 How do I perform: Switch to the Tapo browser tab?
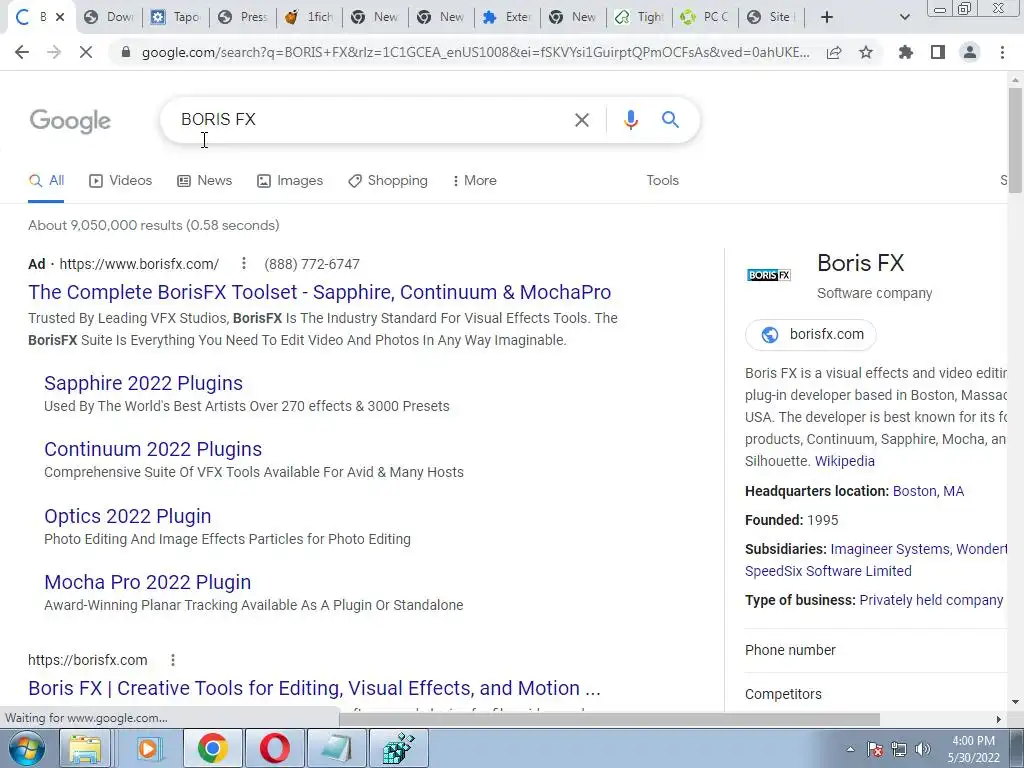coord(175,17)
